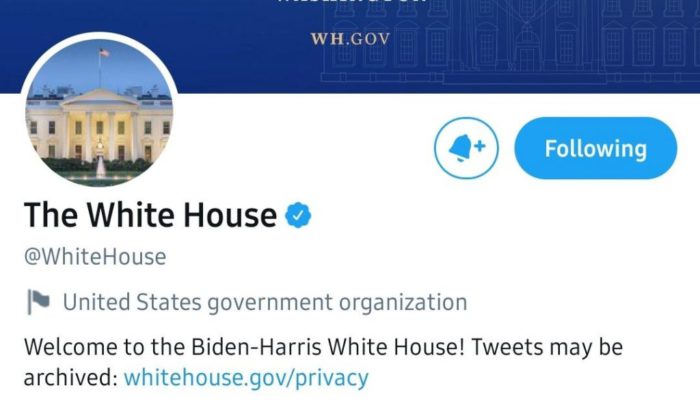Click the government organization flag icon

(37, 301)
